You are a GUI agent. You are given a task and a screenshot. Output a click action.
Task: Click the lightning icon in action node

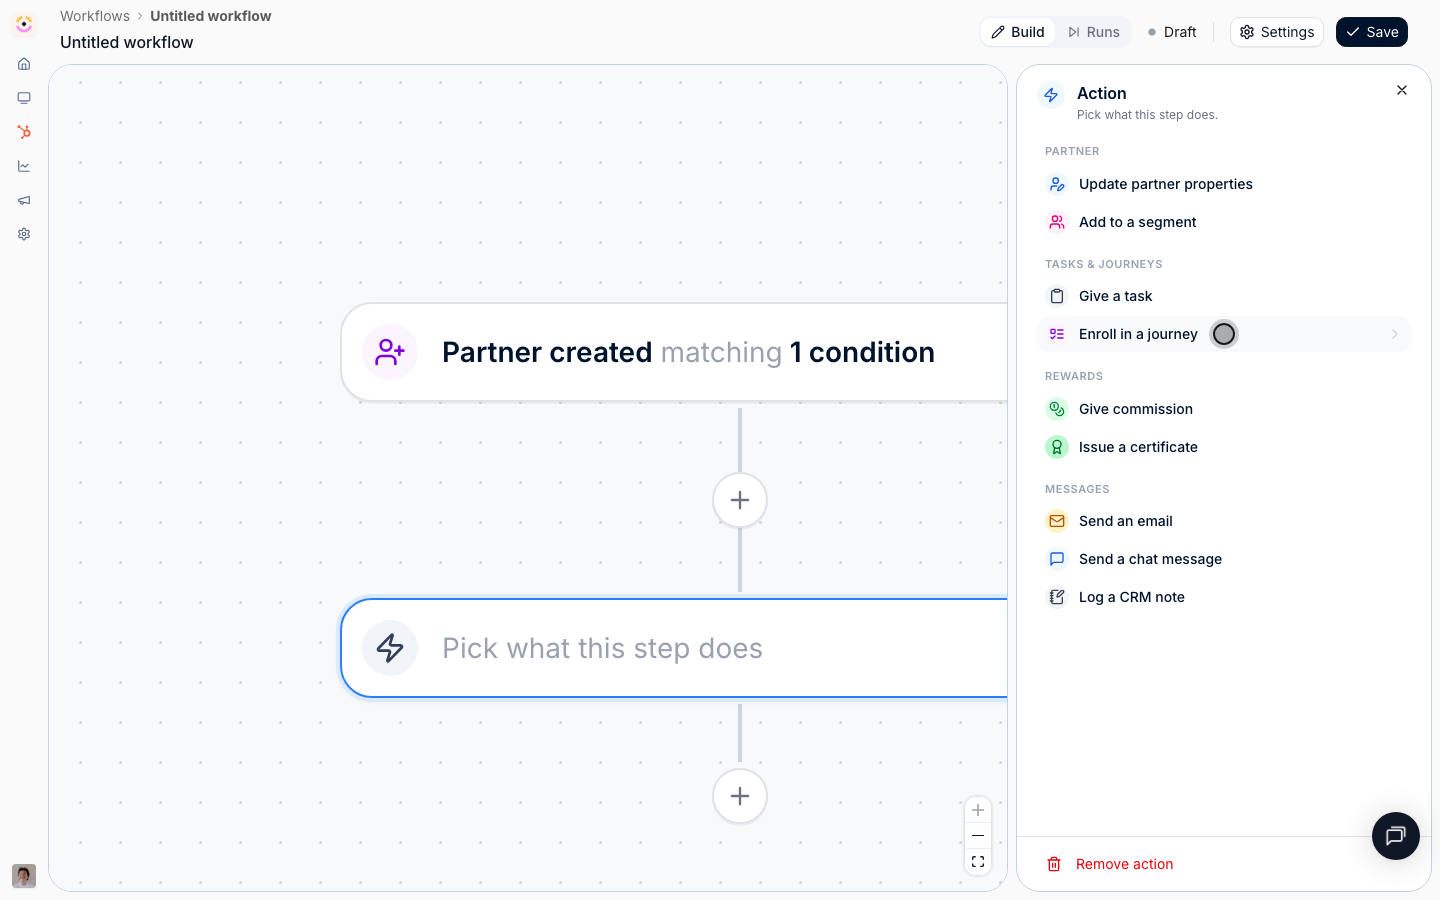coord(390,648)
